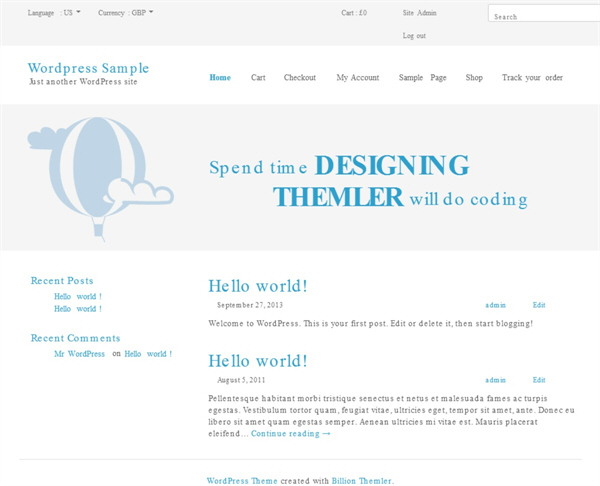The image size is (600, 486).
Task: Open Sample Page from the menu
Action: (422, 77)
